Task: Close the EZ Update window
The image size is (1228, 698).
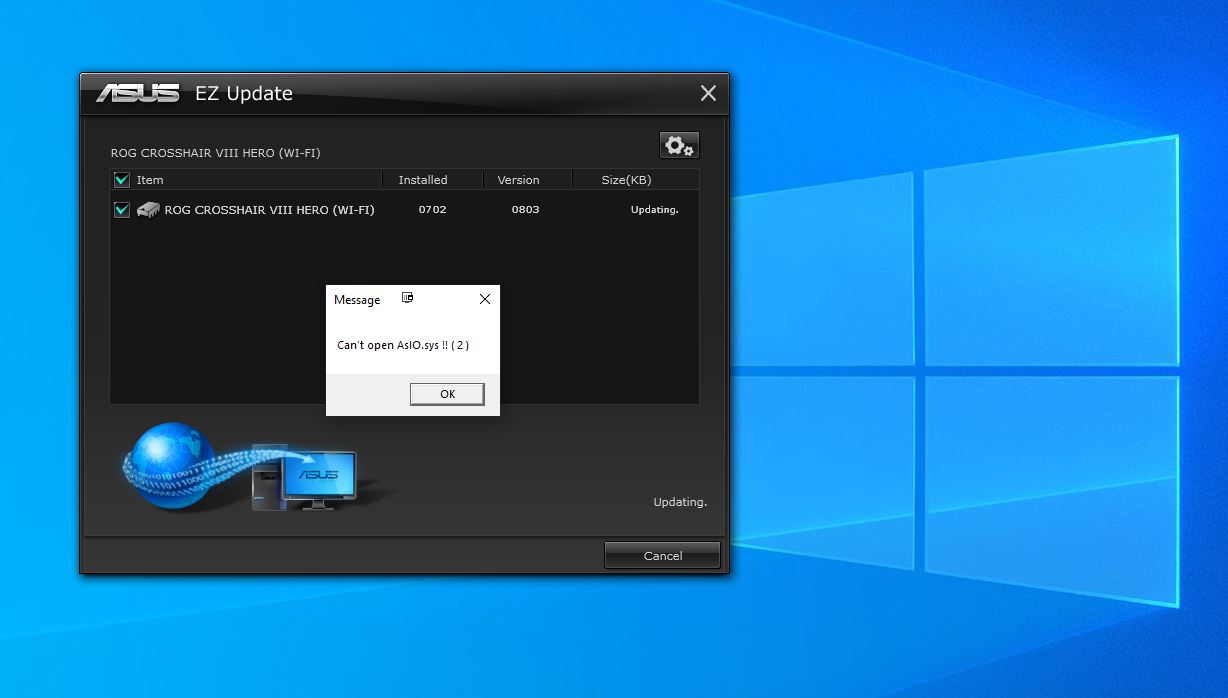Action: (708, 93)
